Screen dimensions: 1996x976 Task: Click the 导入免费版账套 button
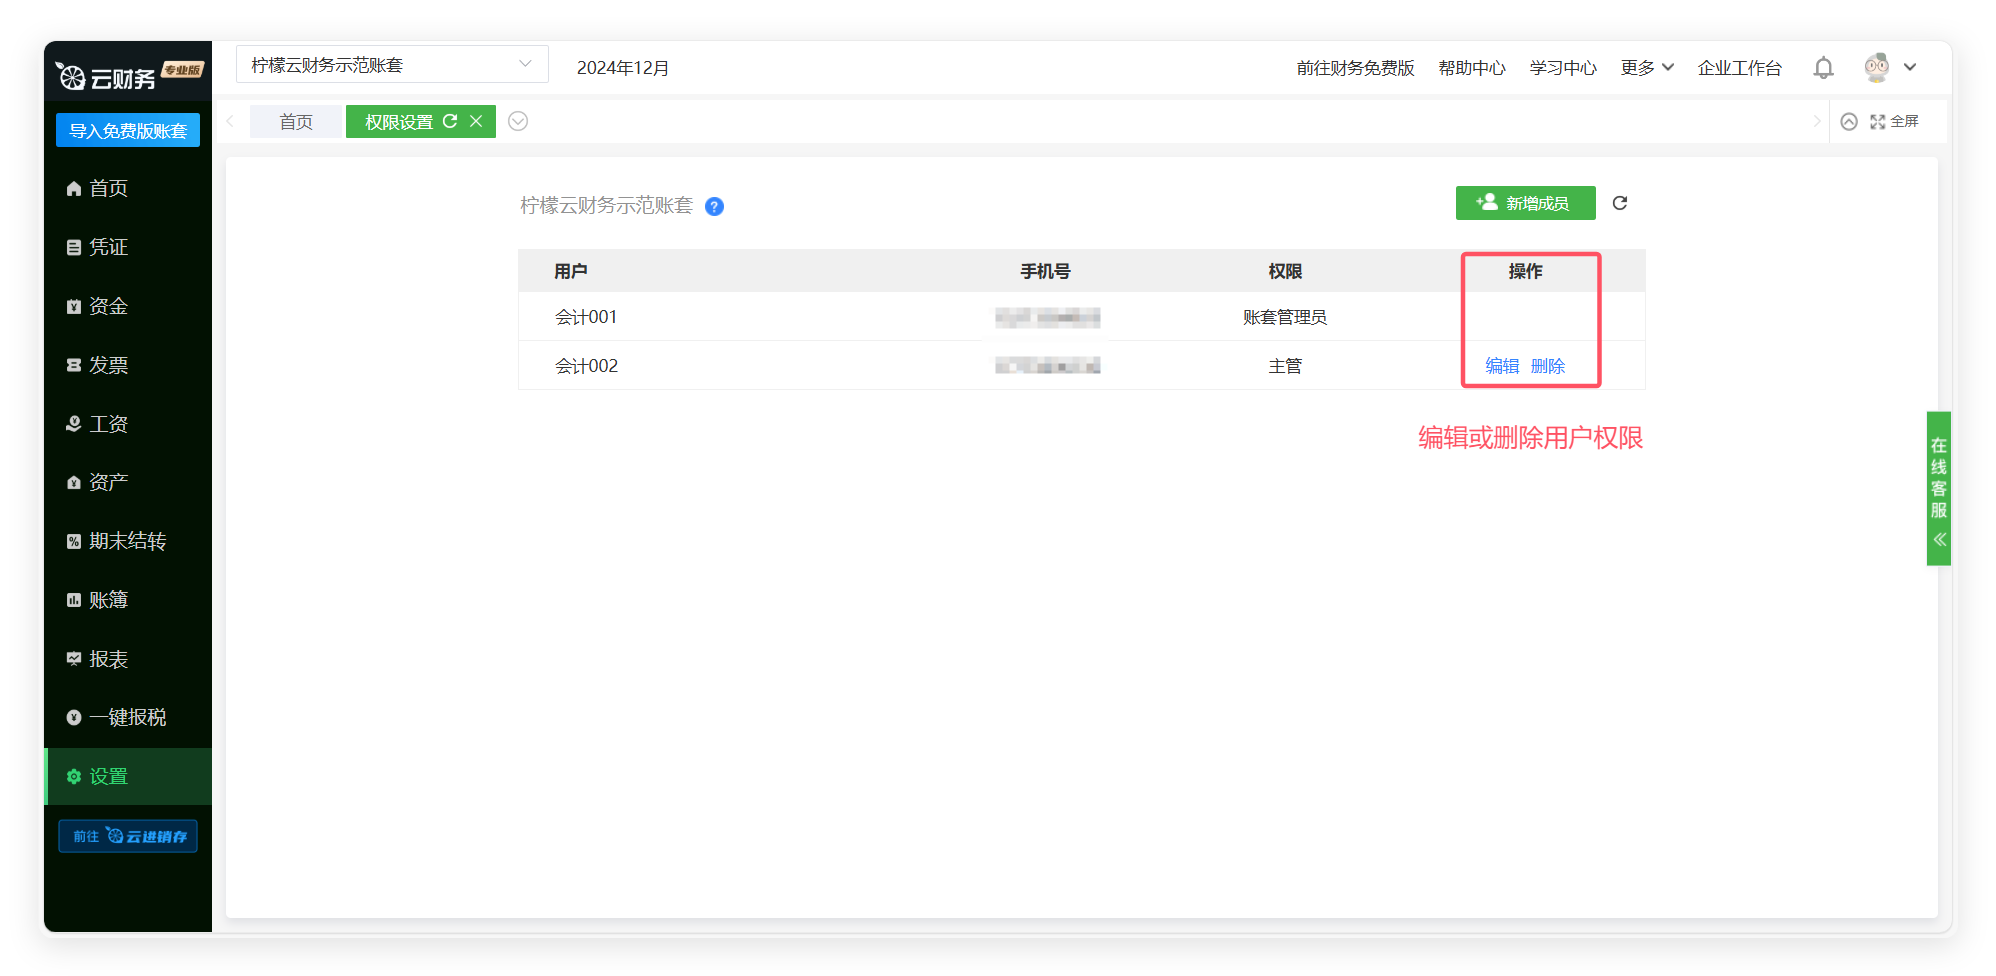[x=128, y=131]
